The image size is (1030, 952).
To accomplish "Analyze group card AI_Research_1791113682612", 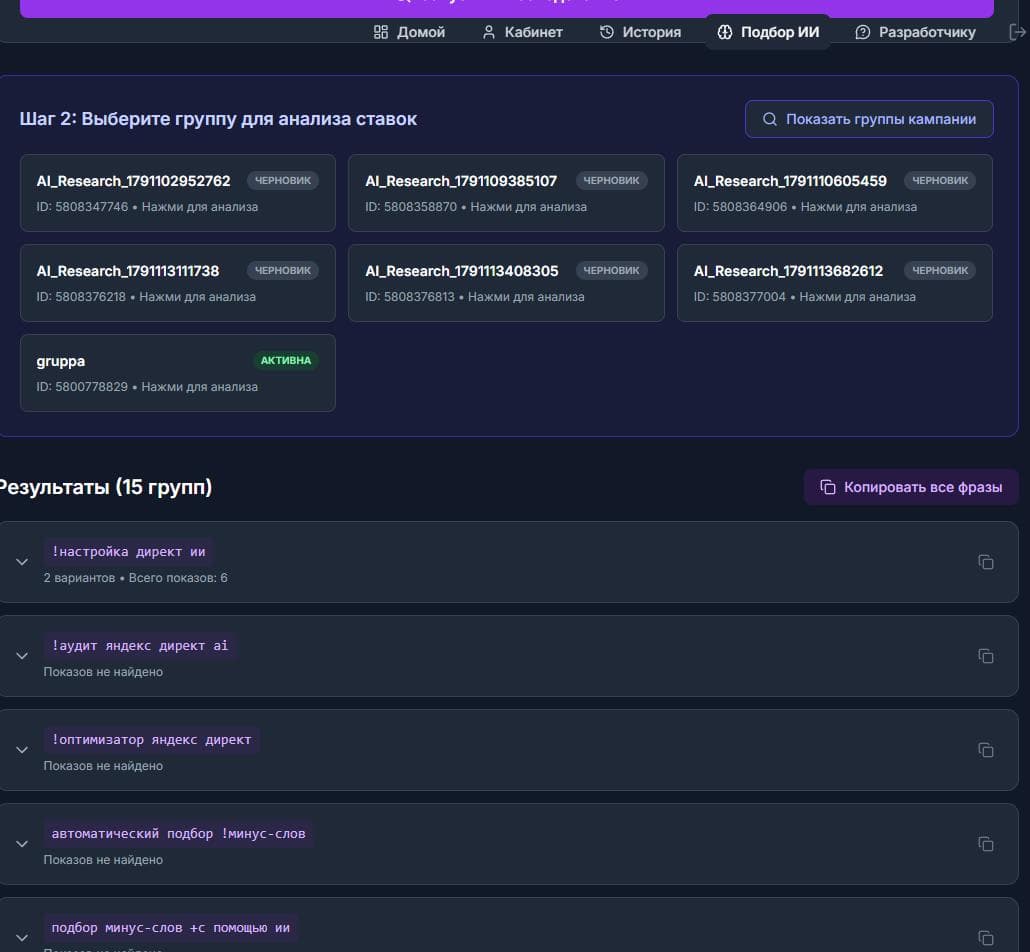I will pyautogui.click(x=834, y=283).
